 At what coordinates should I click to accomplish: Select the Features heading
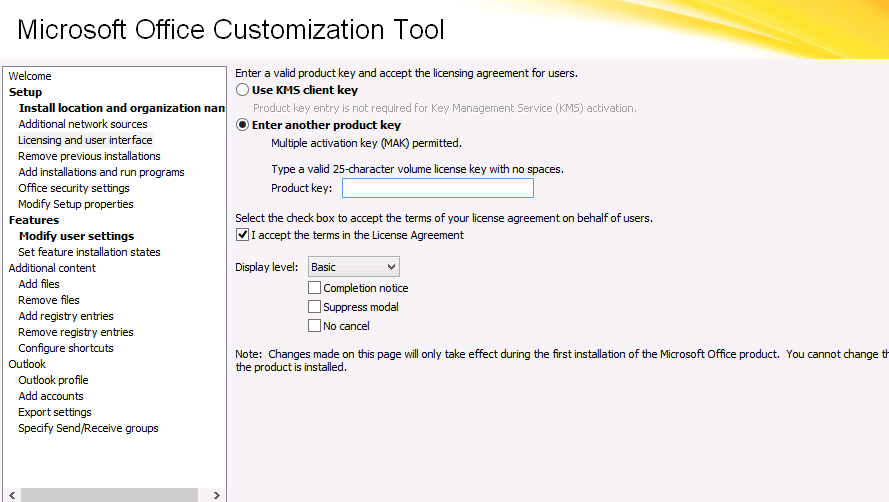(34, 220)
